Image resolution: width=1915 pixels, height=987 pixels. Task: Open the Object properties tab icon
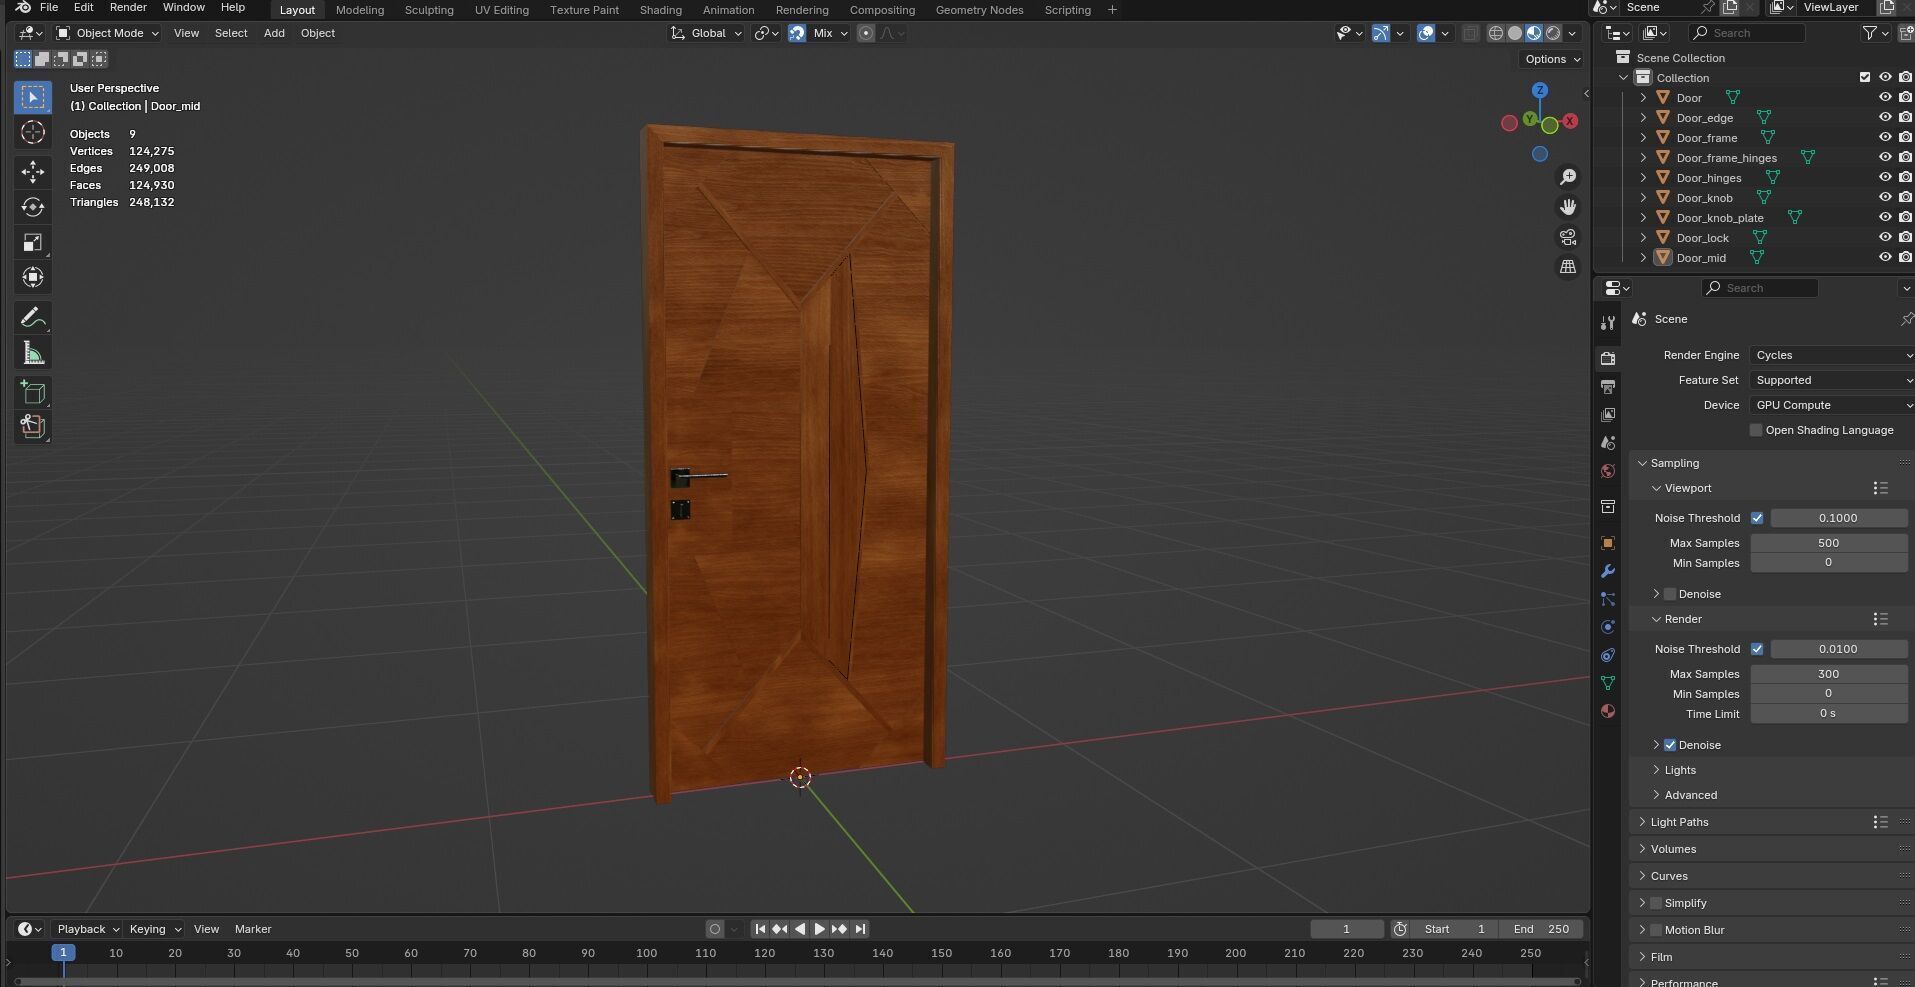[1608, 543]
